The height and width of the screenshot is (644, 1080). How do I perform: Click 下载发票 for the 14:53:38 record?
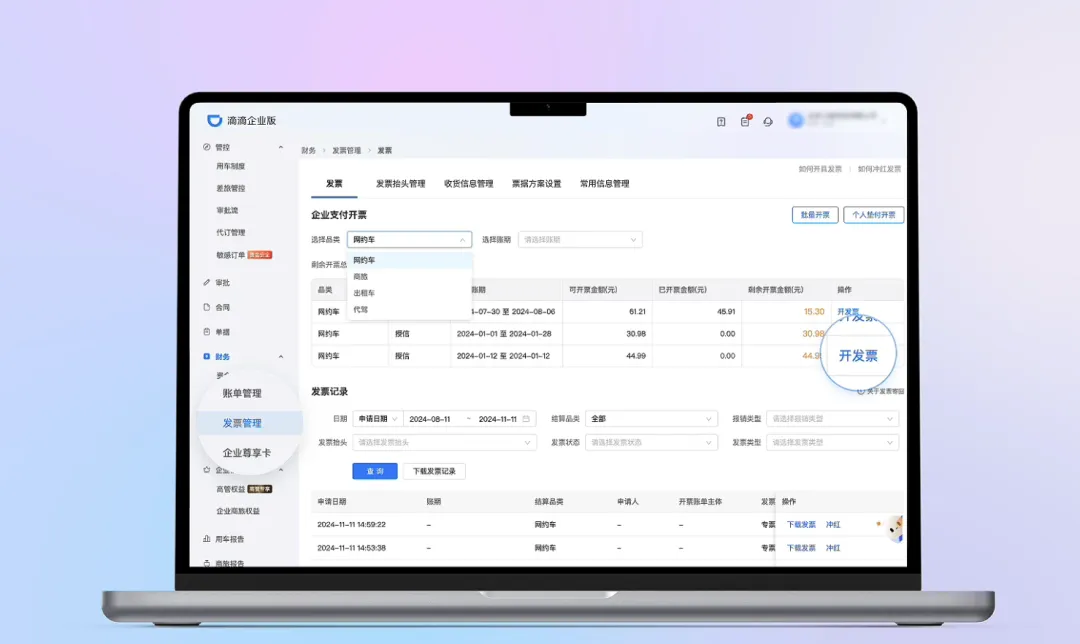click(801, 548)
